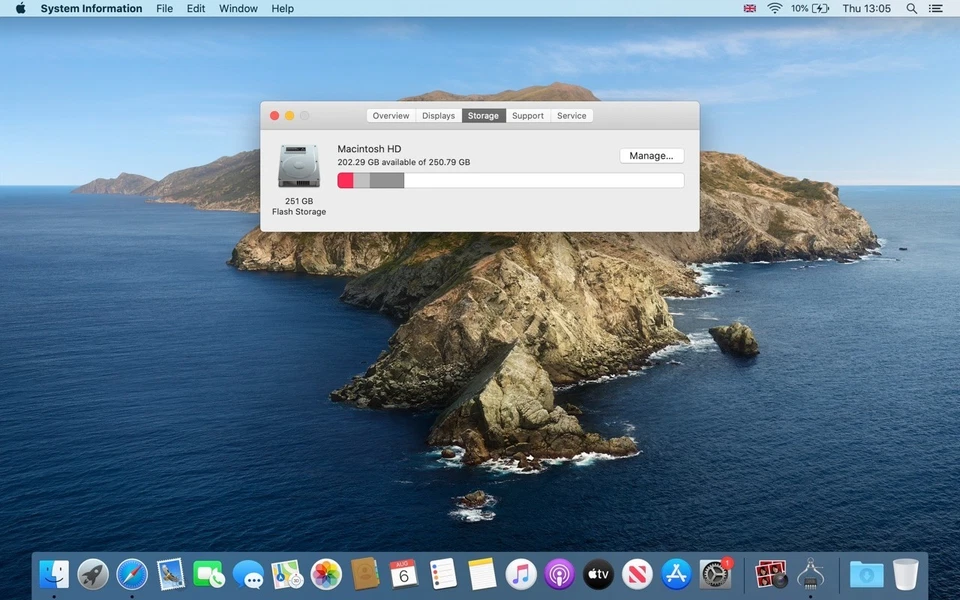Close the System Information window
This screenshot has width=960, height=600.
coord(274,116)
